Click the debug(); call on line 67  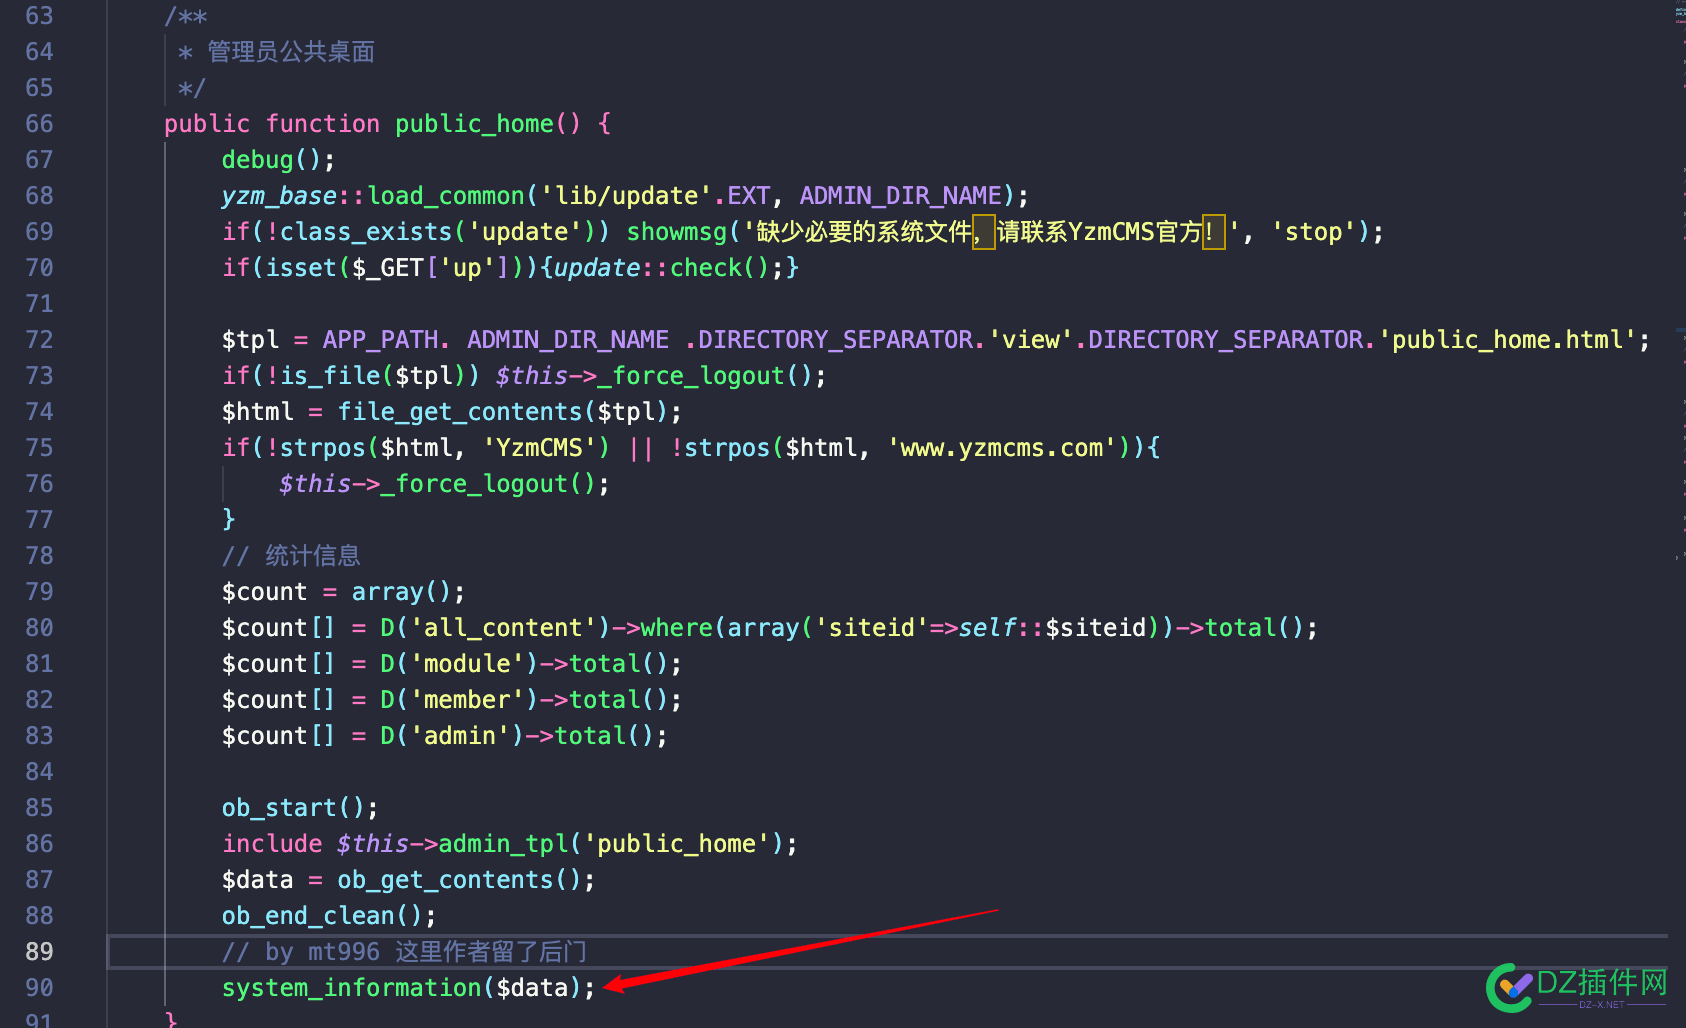279,160
